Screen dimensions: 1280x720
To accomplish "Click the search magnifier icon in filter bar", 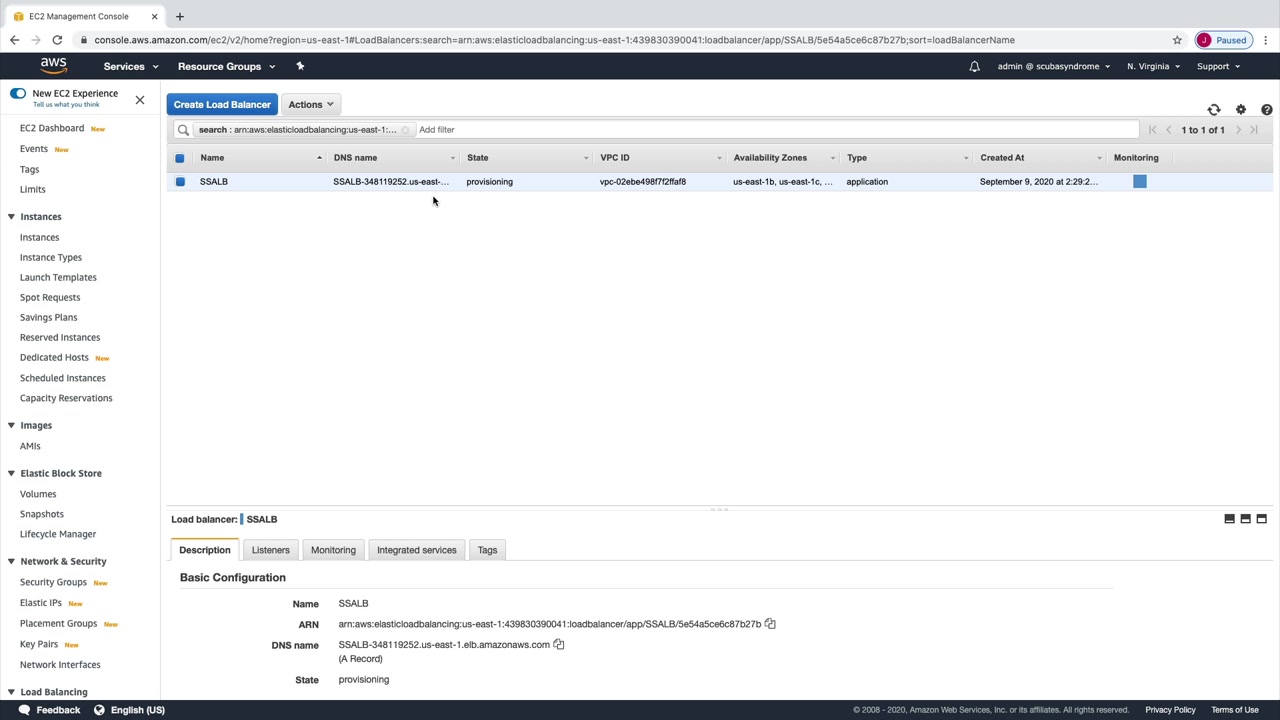I will pos(183,130).
